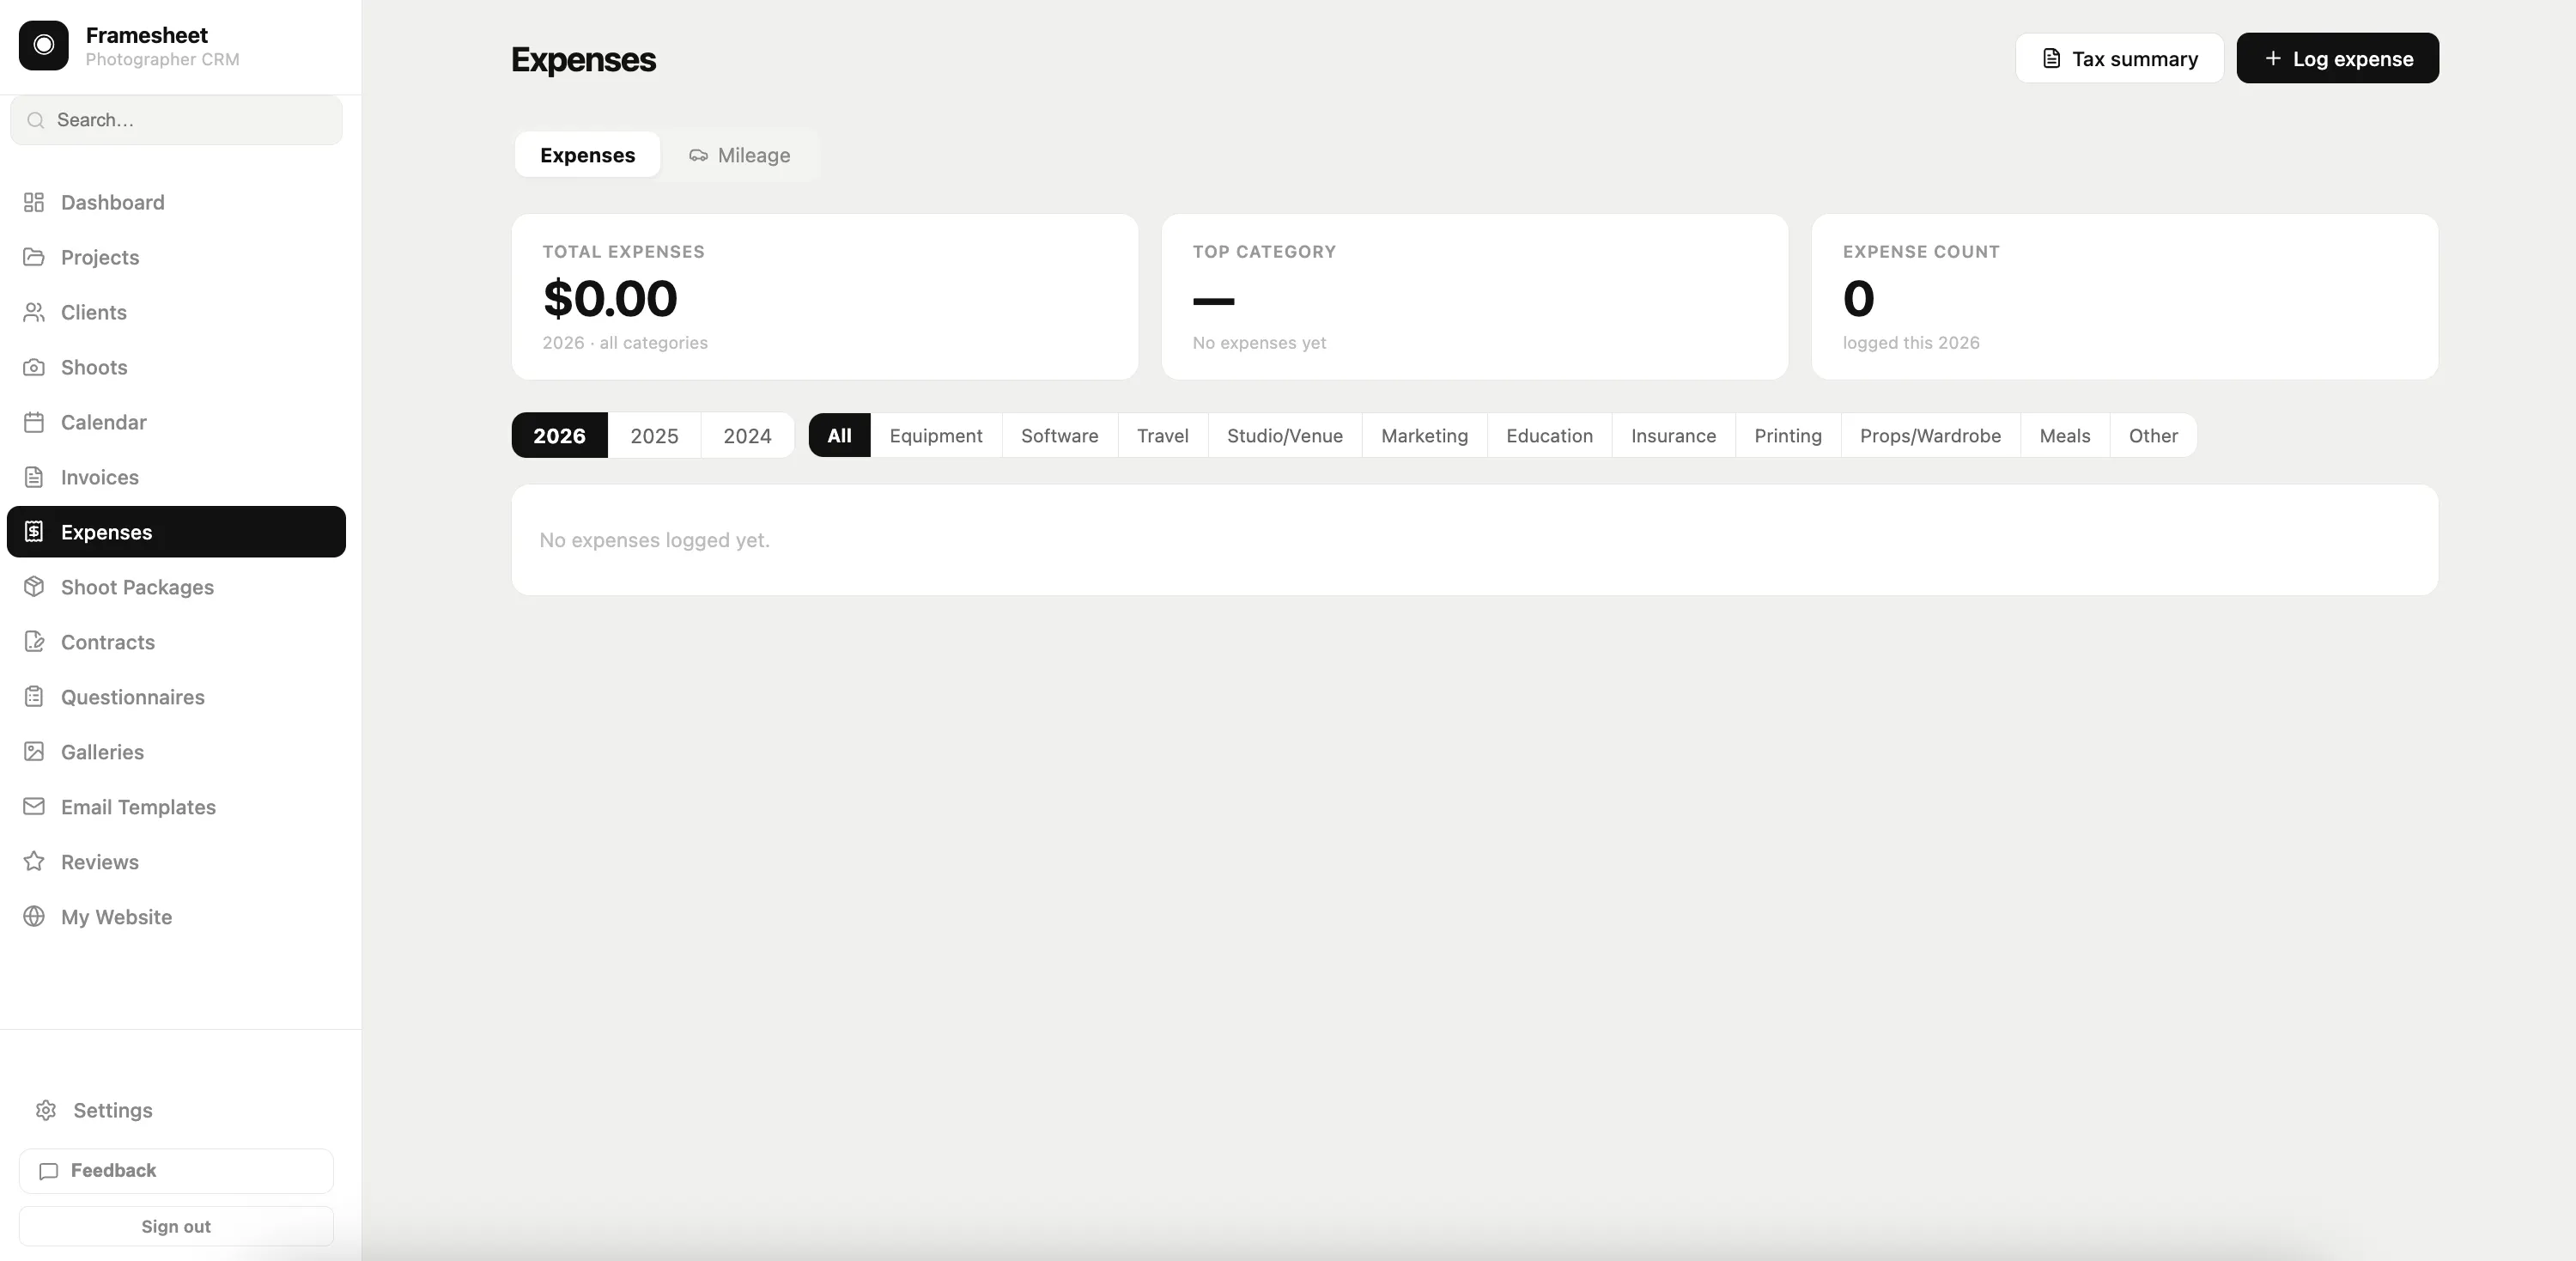The width and height of the screenshot is (2576, 1261).
Task: Filter by Other category
Action: pyautogui.click(x=2153, y=435)
